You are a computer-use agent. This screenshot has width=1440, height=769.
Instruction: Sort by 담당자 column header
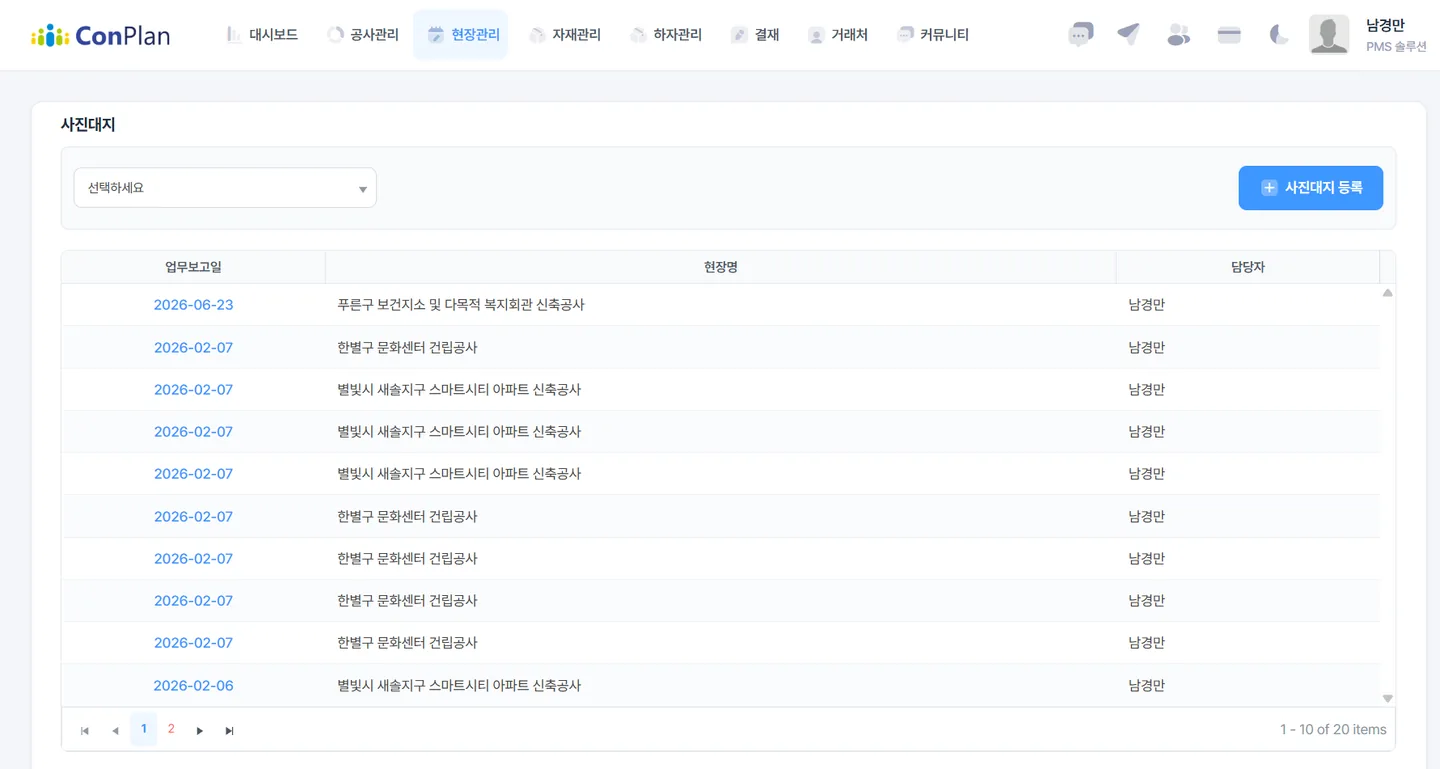(1248, 267)
